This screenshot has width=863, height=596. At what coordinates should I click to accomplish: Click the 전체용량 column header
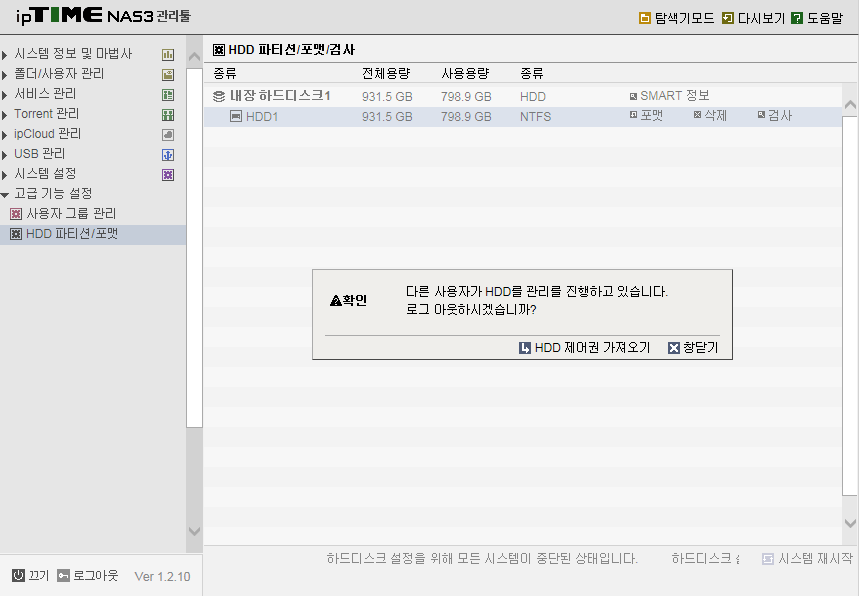click(386, 73)
